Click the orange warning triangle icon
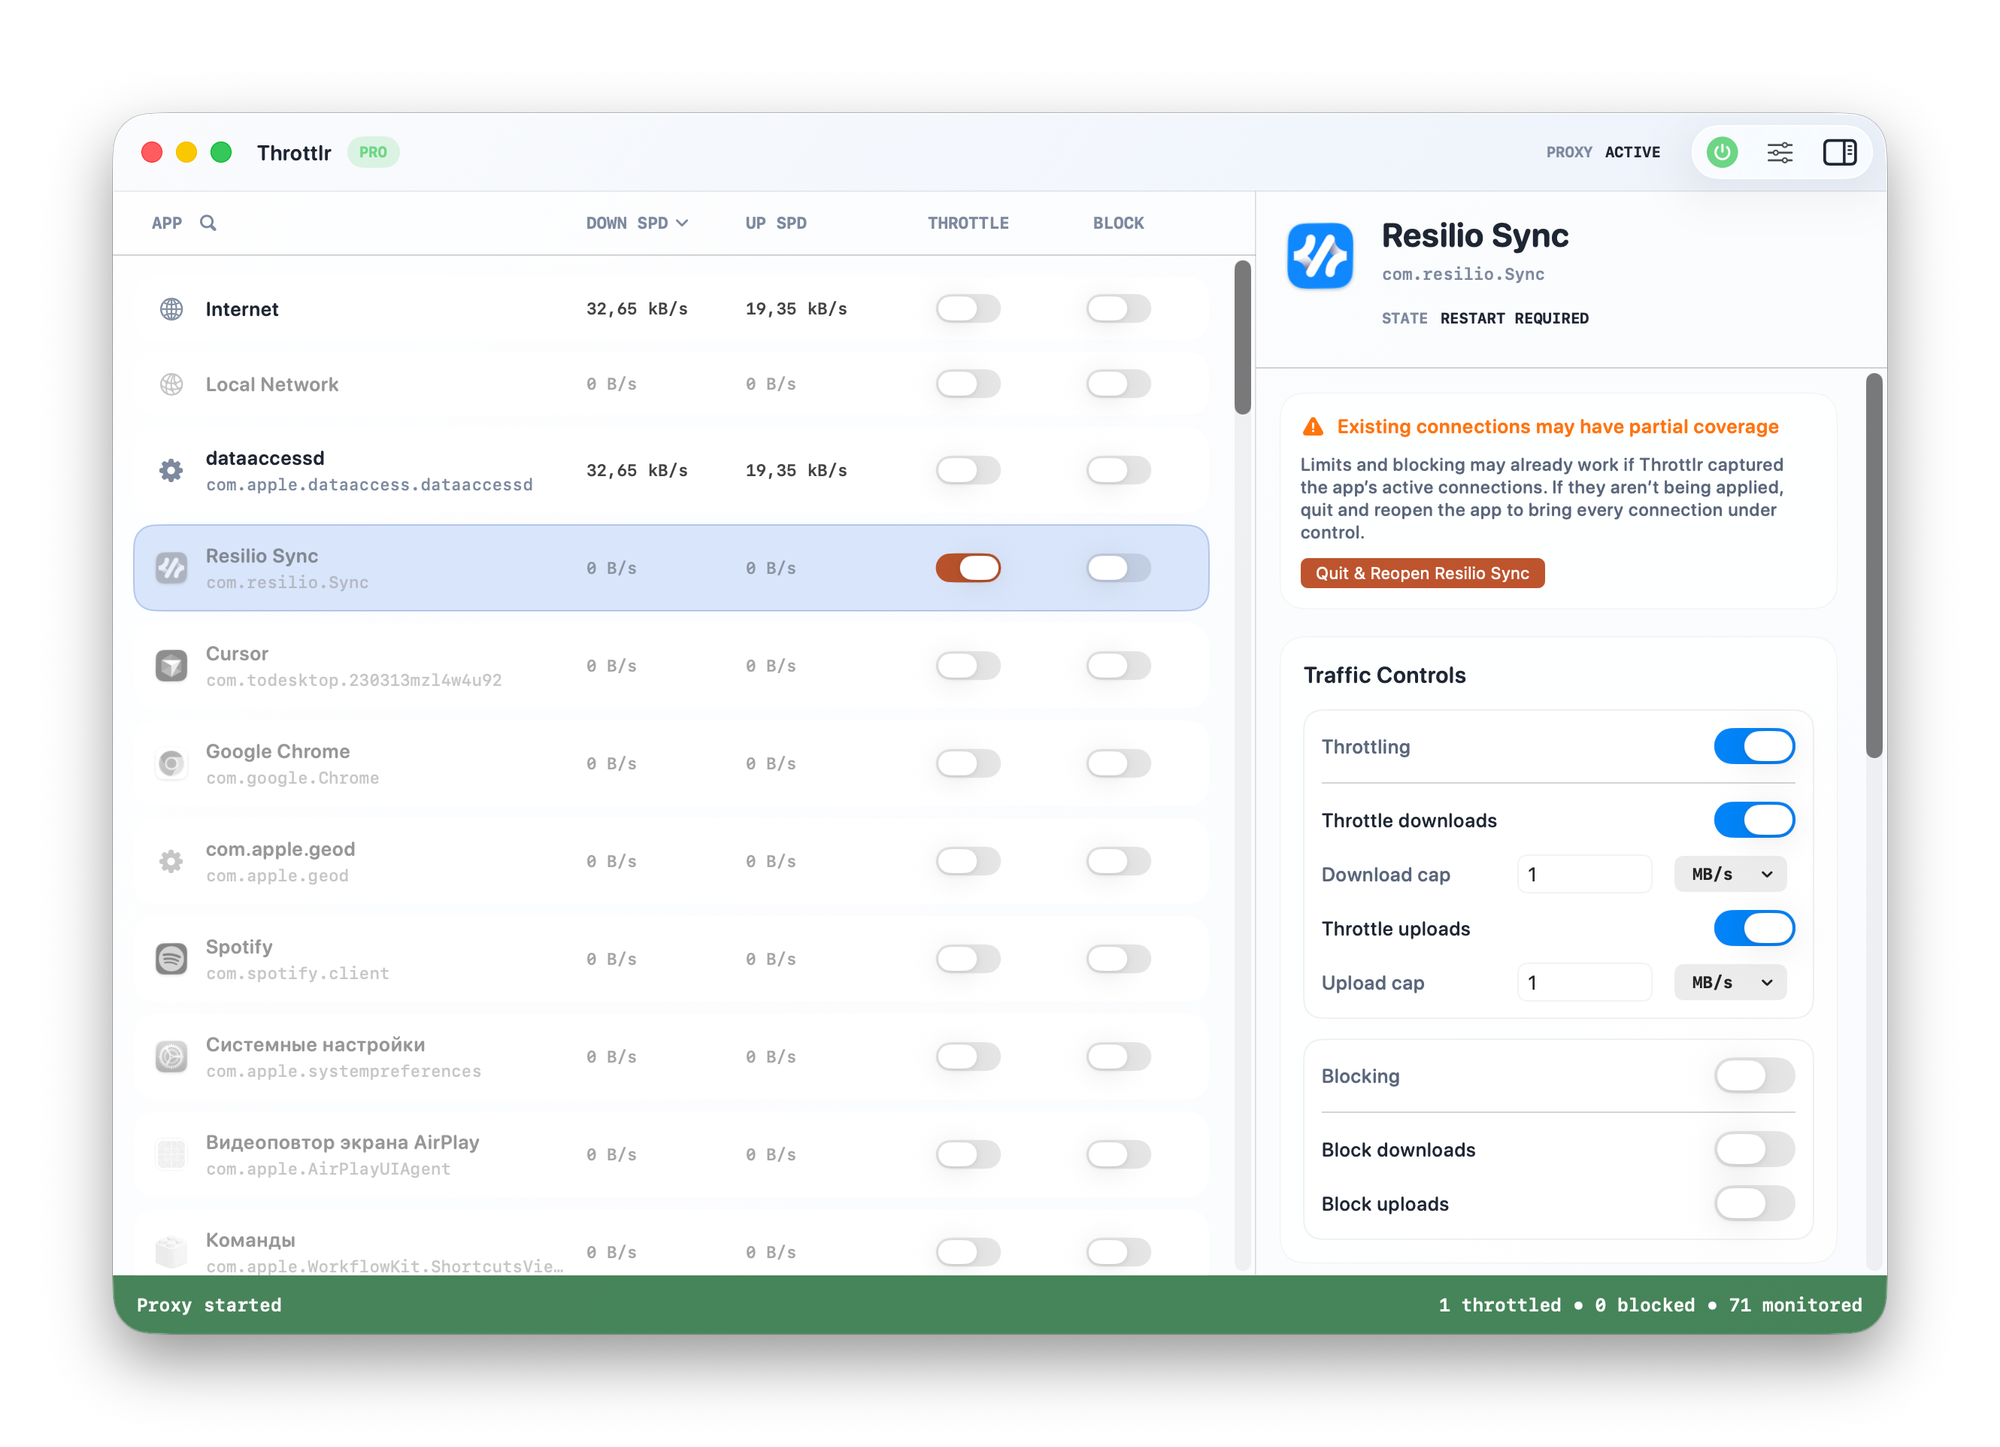 click(x=1313, y=427)
